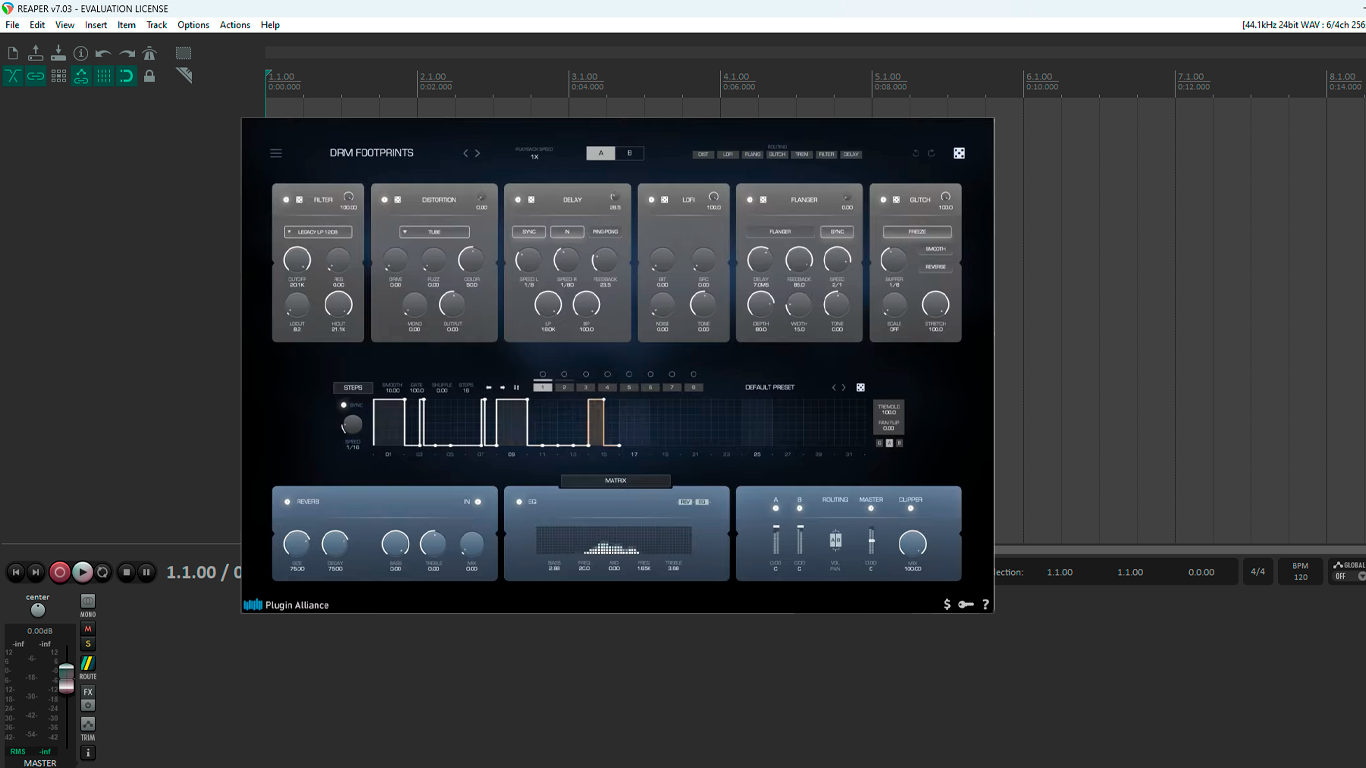
Task: Randomize the sequencer preset dice
Action: pyautogui.click(x=860, y=388)
